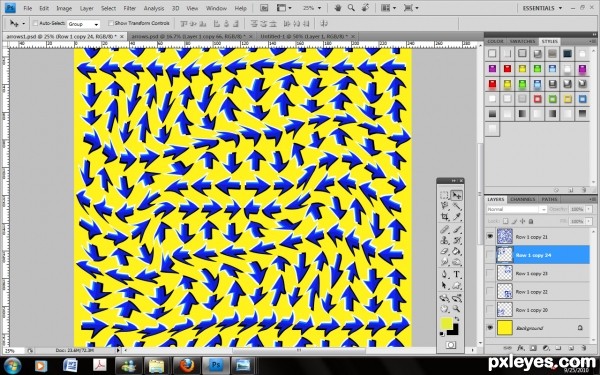Select the Eyedropper tool
600x375 pixels.
(456, 217)
